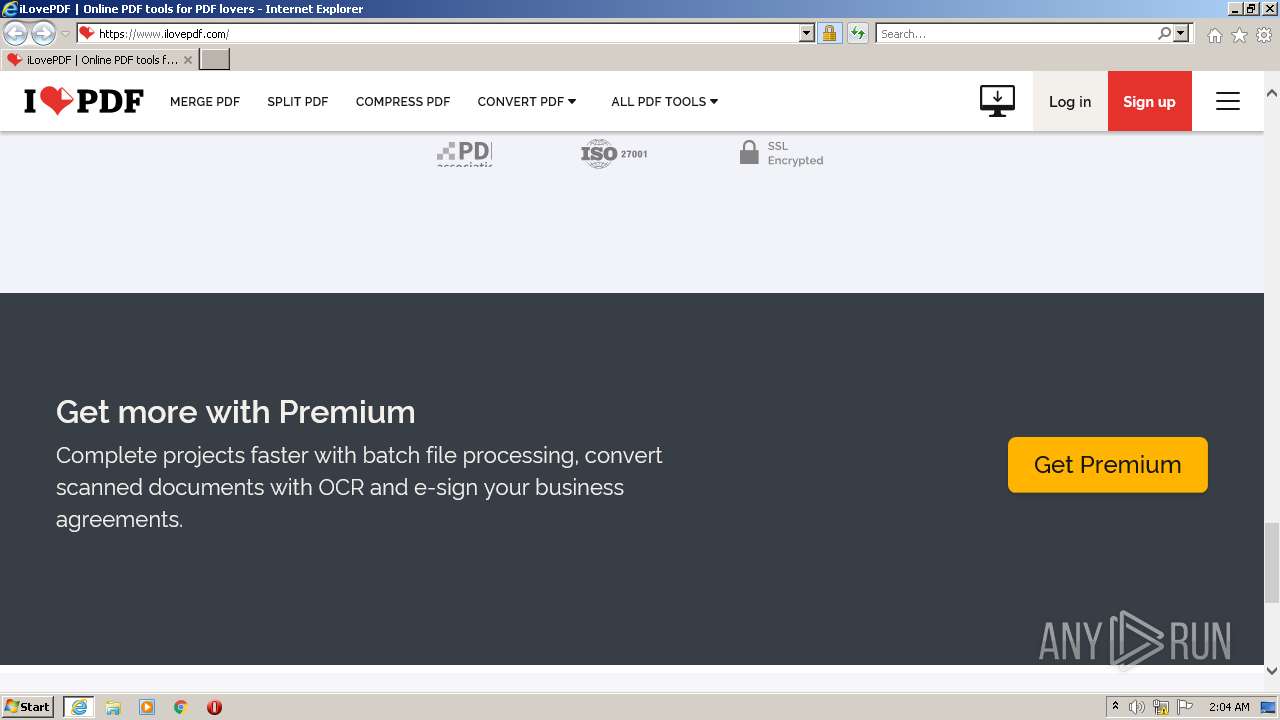The height and width of the screenshot is (720, 1280).
Task: Click the network tray icon
Action: tap(1161, 707)
